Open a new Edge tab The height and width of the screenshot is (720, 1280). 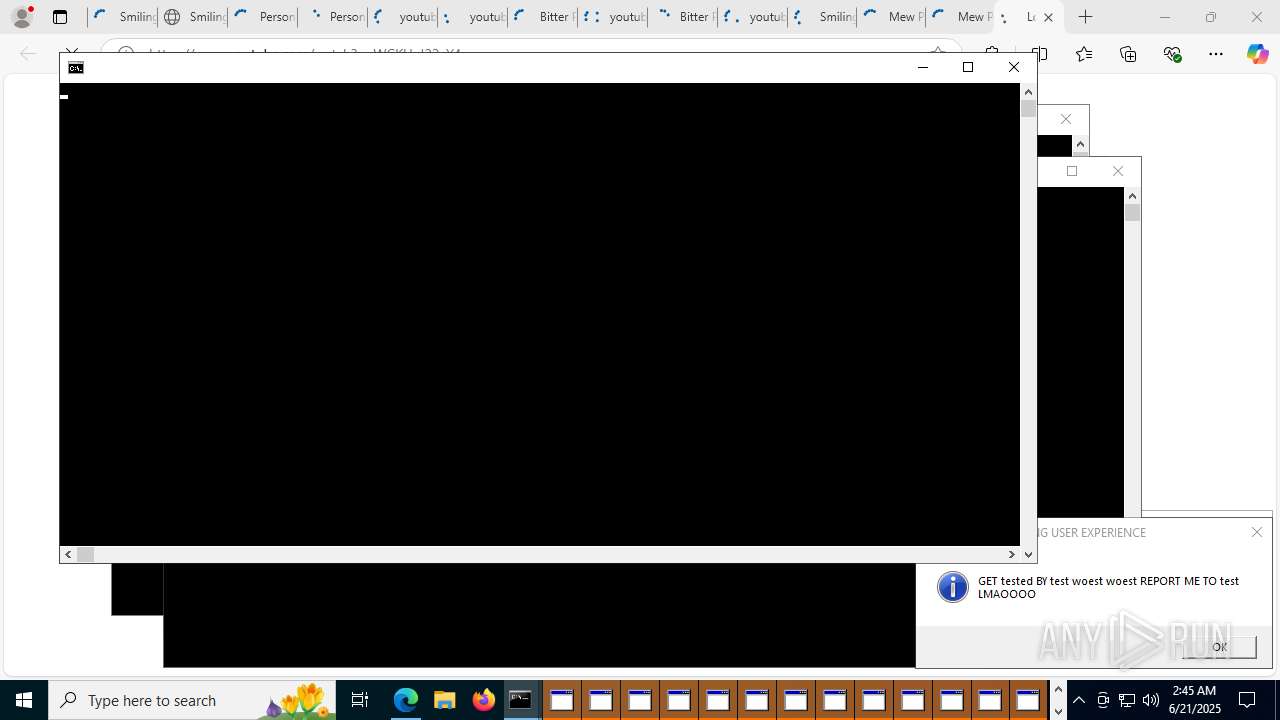click(1086, 17)
